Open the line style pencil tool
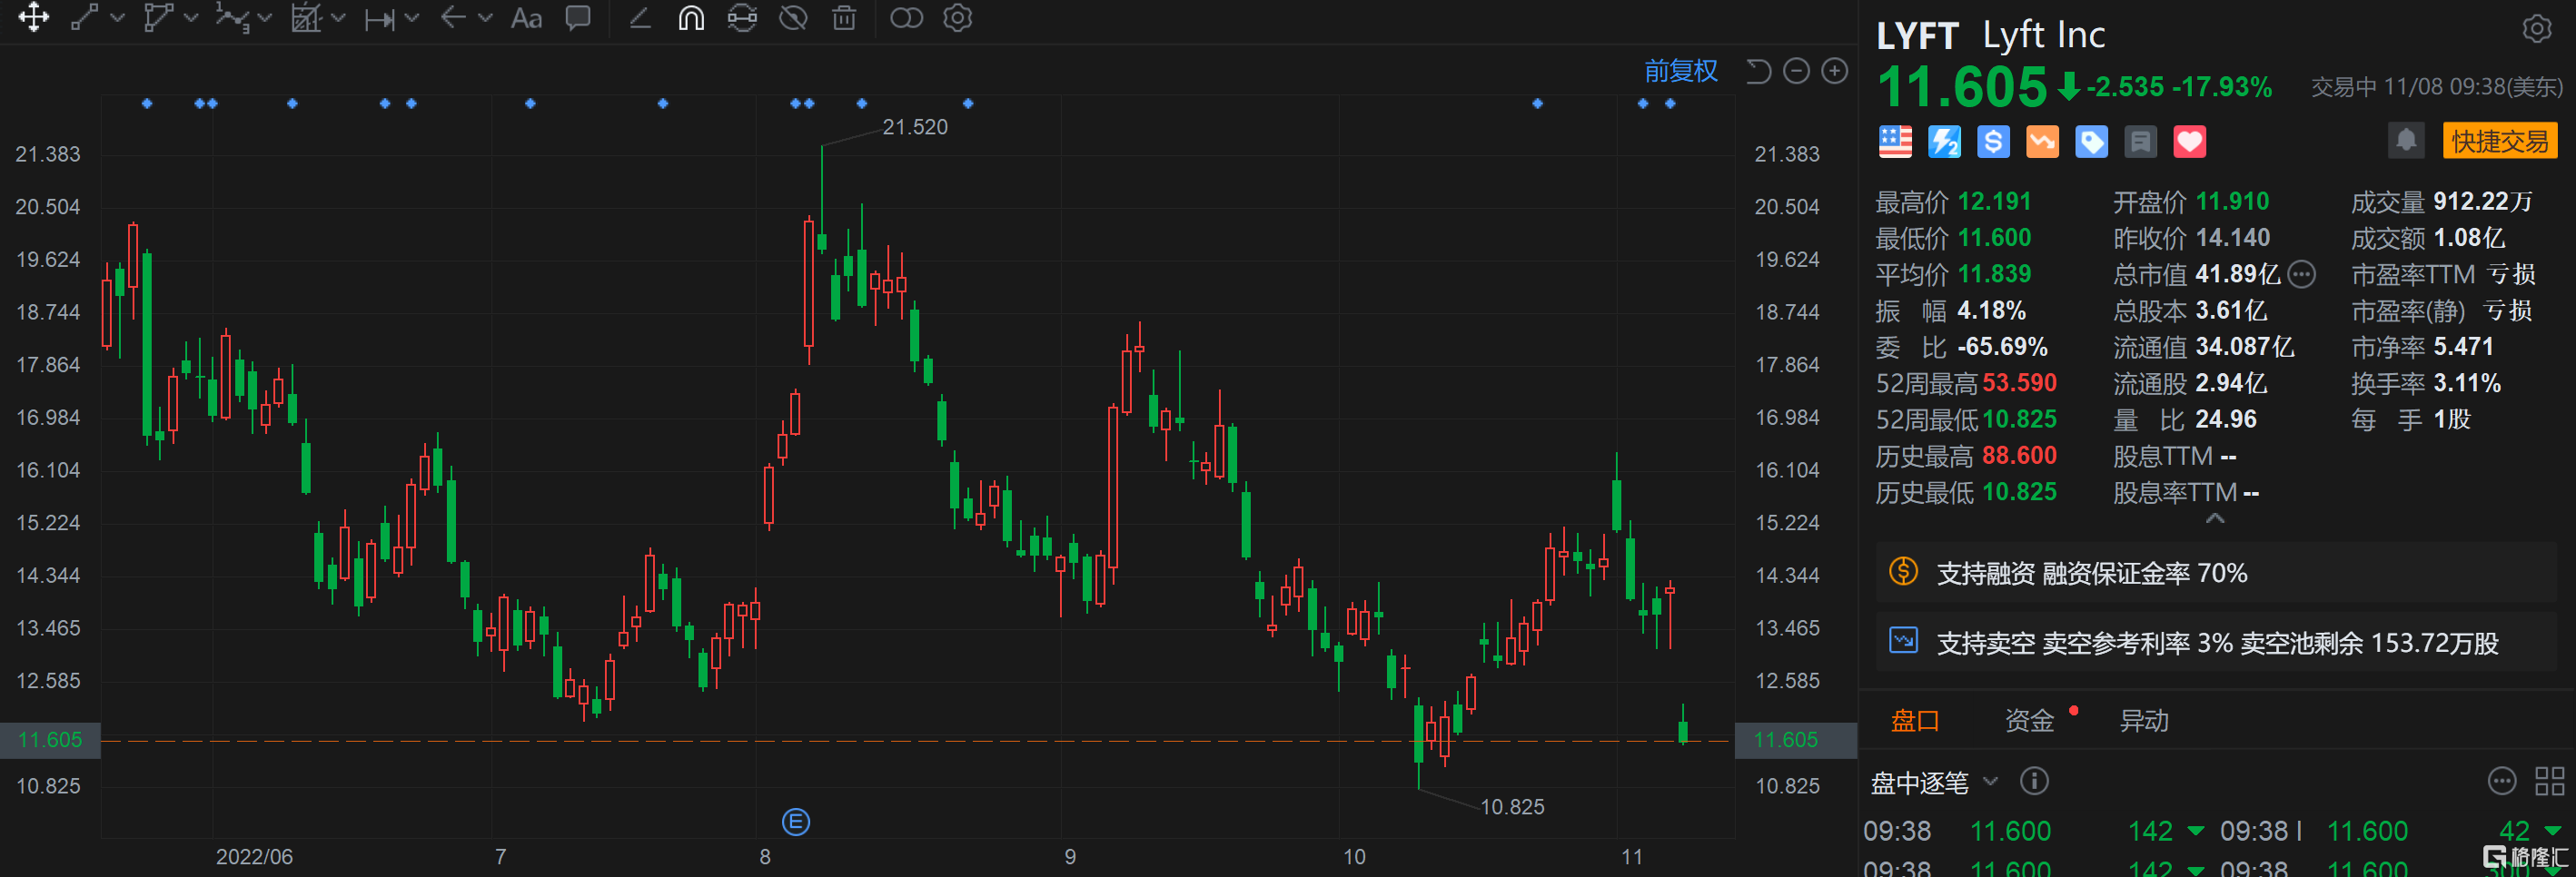 (x=640, y=18)
